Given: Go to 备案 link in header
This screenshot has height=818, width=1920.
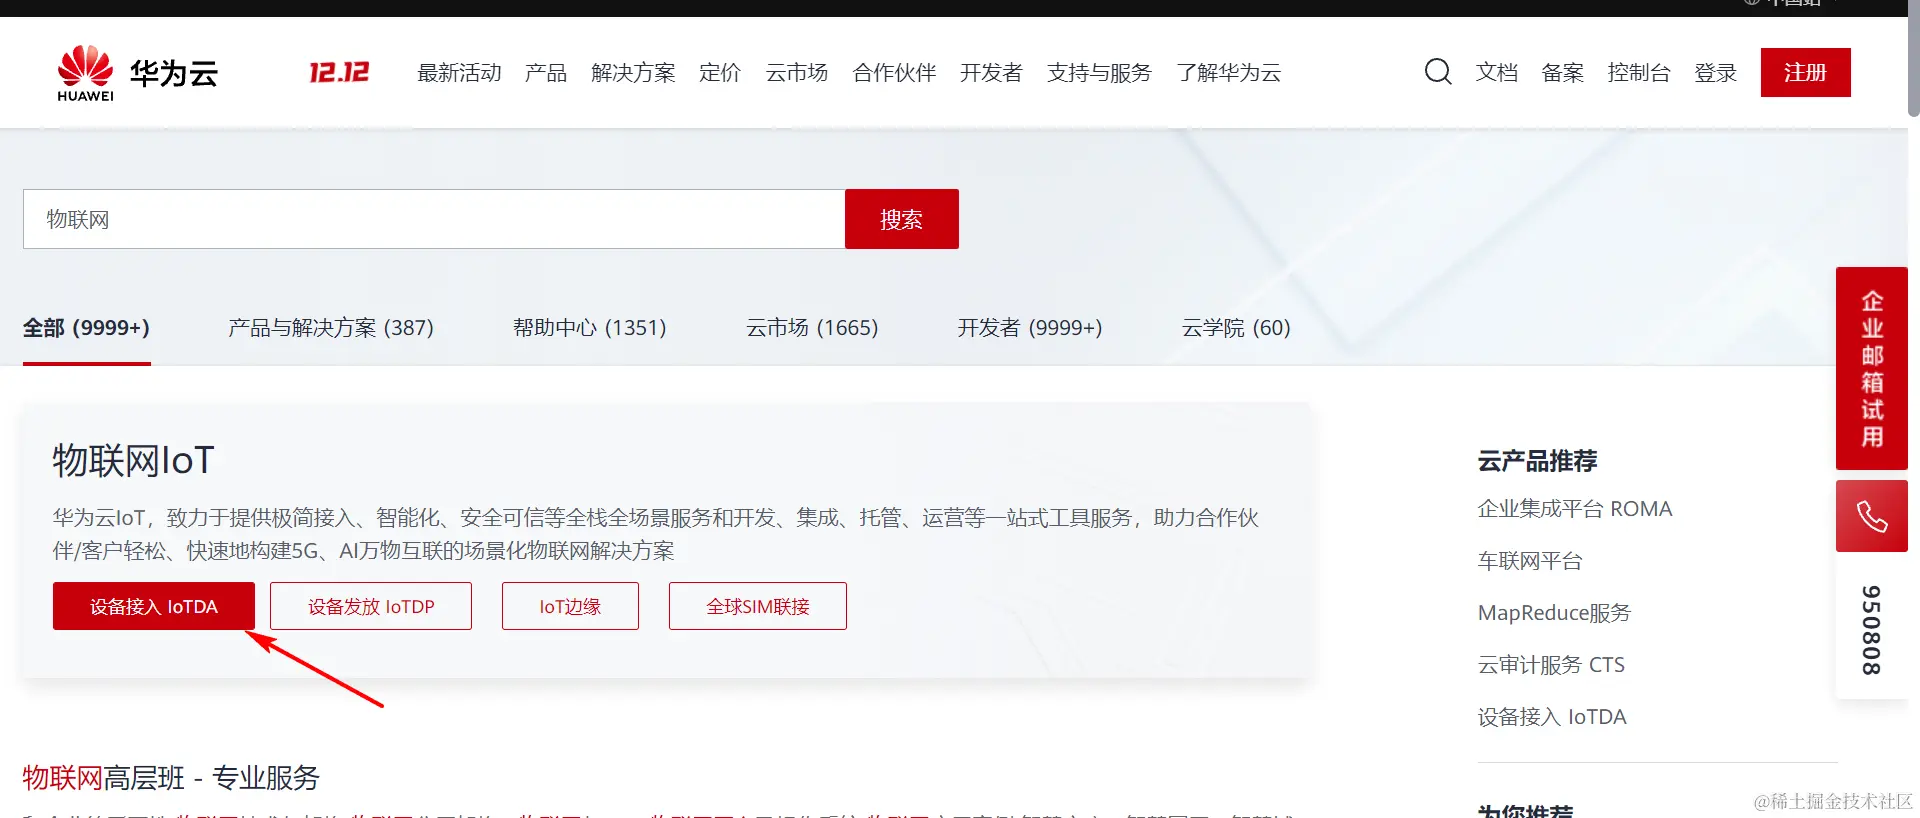Looking at the screenshot, I should click(1563, 73).
